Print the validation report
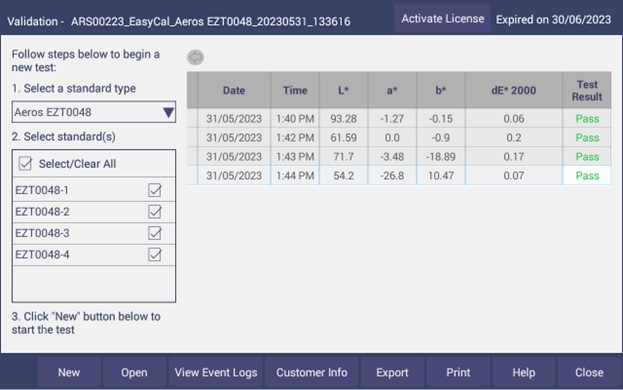 click(x=458, y=373)
